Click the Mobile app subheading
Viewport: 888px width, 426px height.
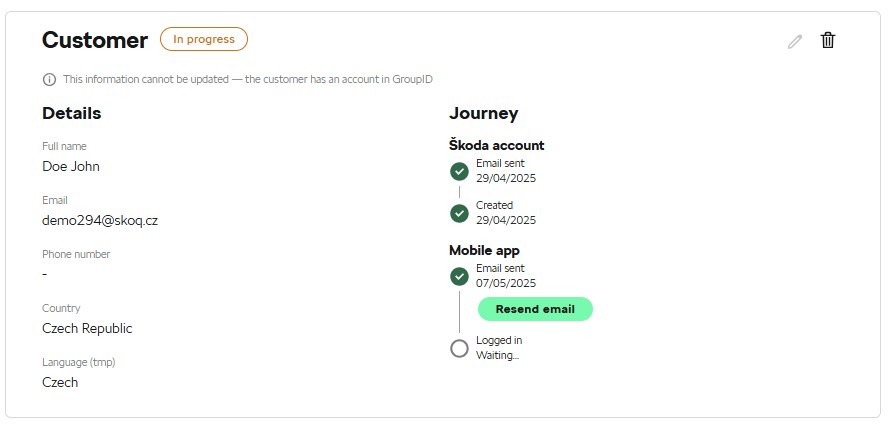pos(484,250)
